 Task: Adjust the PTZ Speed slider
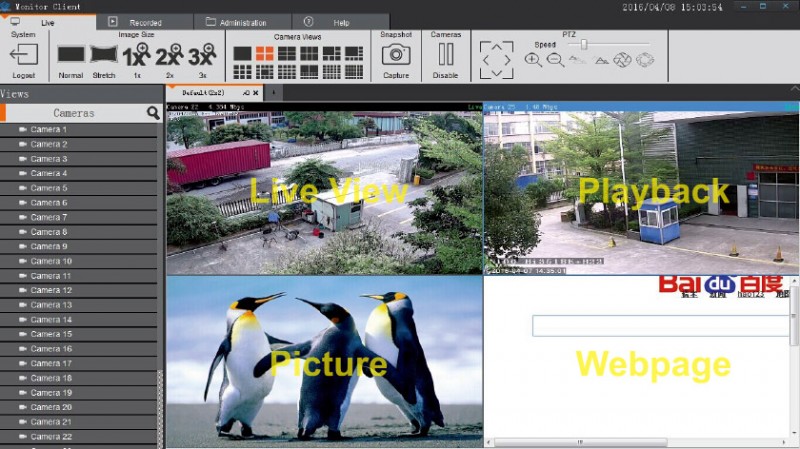pos(584,44)
